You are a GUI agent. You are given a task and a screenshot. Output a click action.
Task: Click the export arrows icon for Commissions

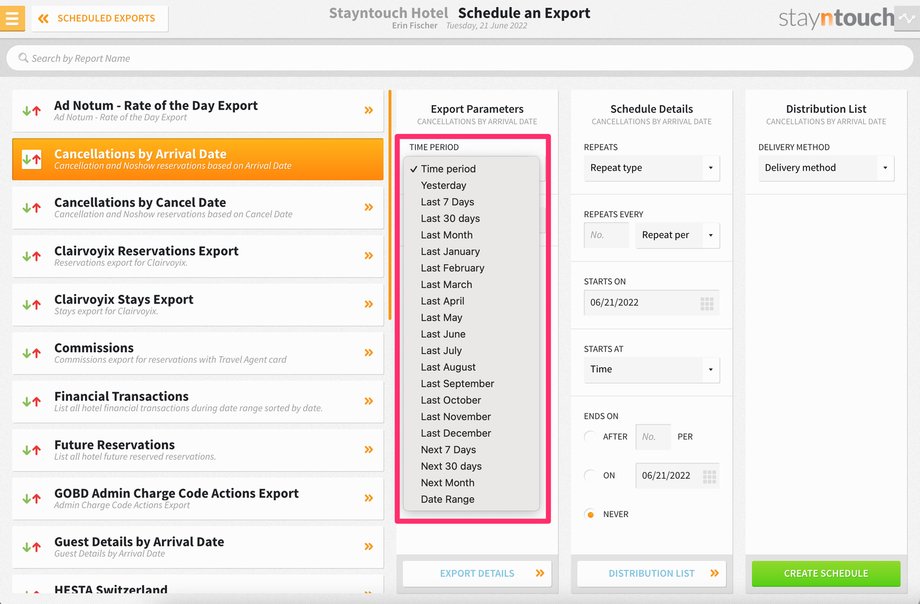[x=32, y=353]
